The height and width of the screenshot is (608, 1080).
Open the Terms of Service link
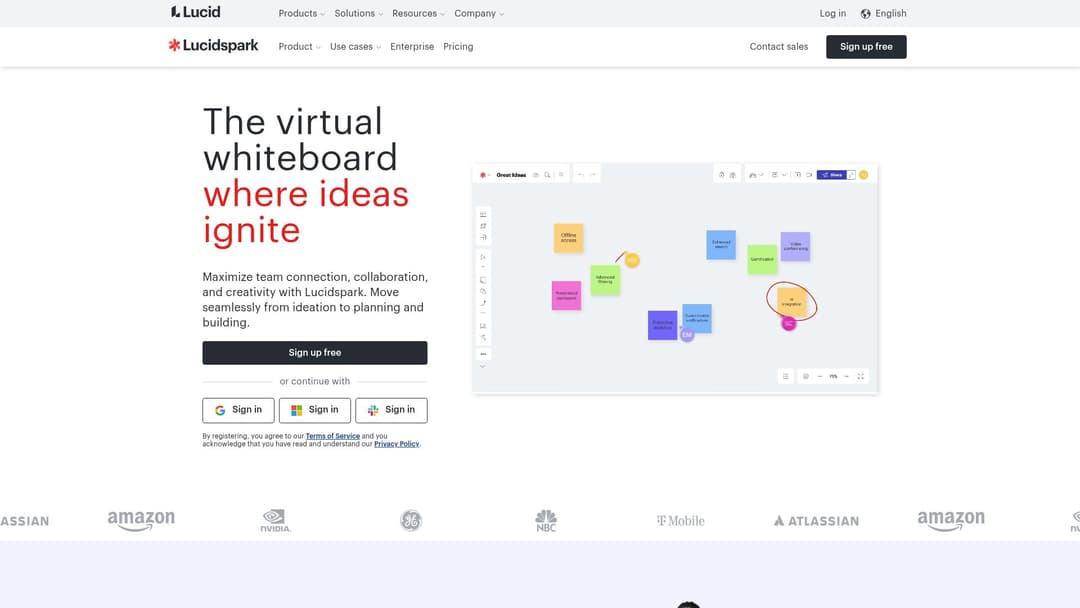333,436
